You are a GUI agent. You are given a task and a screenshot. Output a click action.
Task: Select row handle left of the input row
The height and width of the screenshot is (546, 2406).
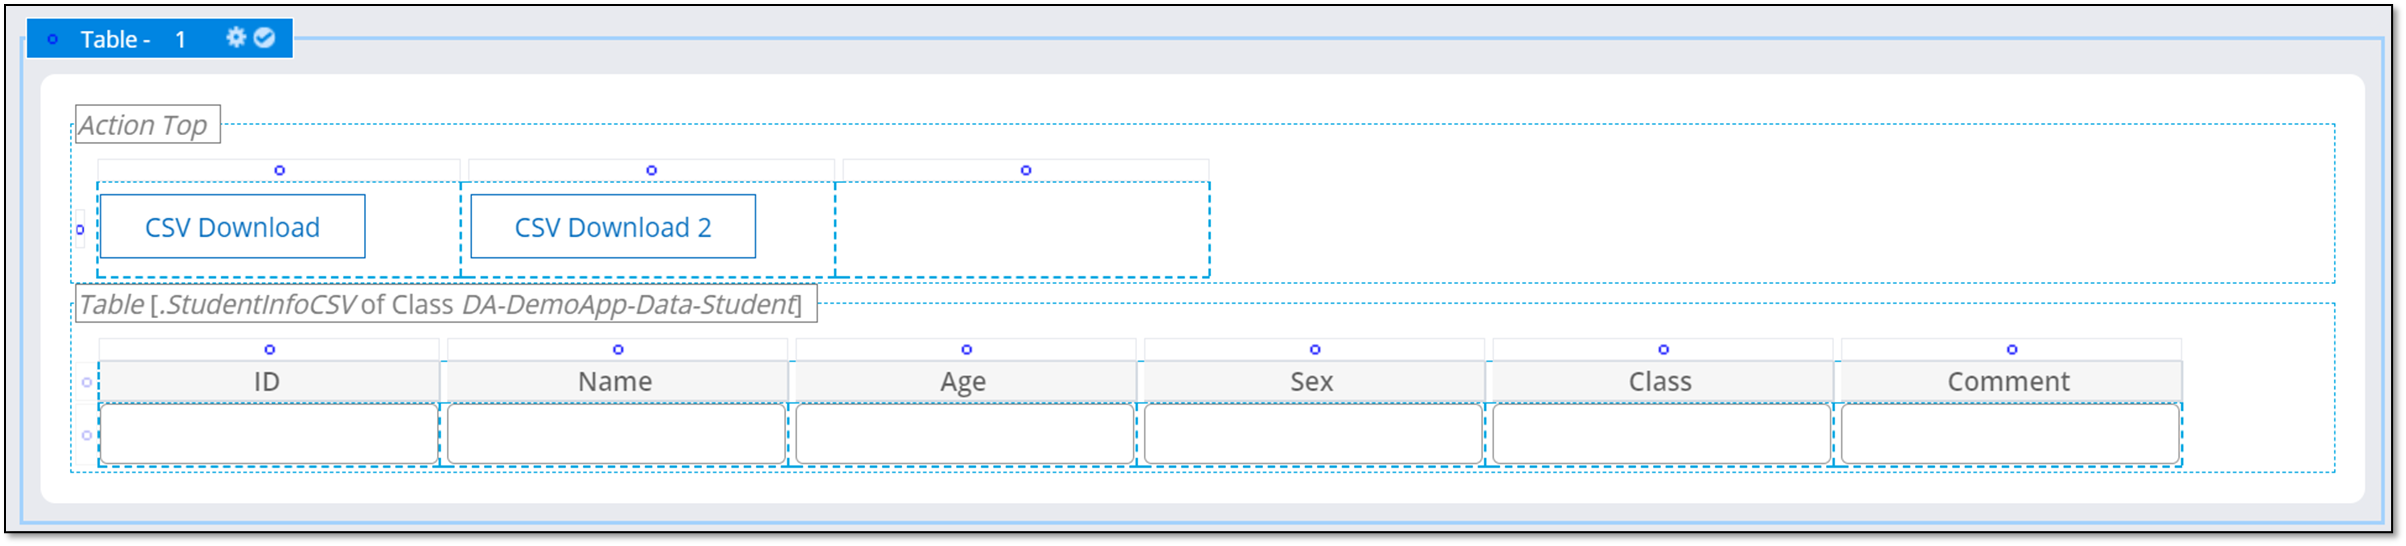[87, 435]
